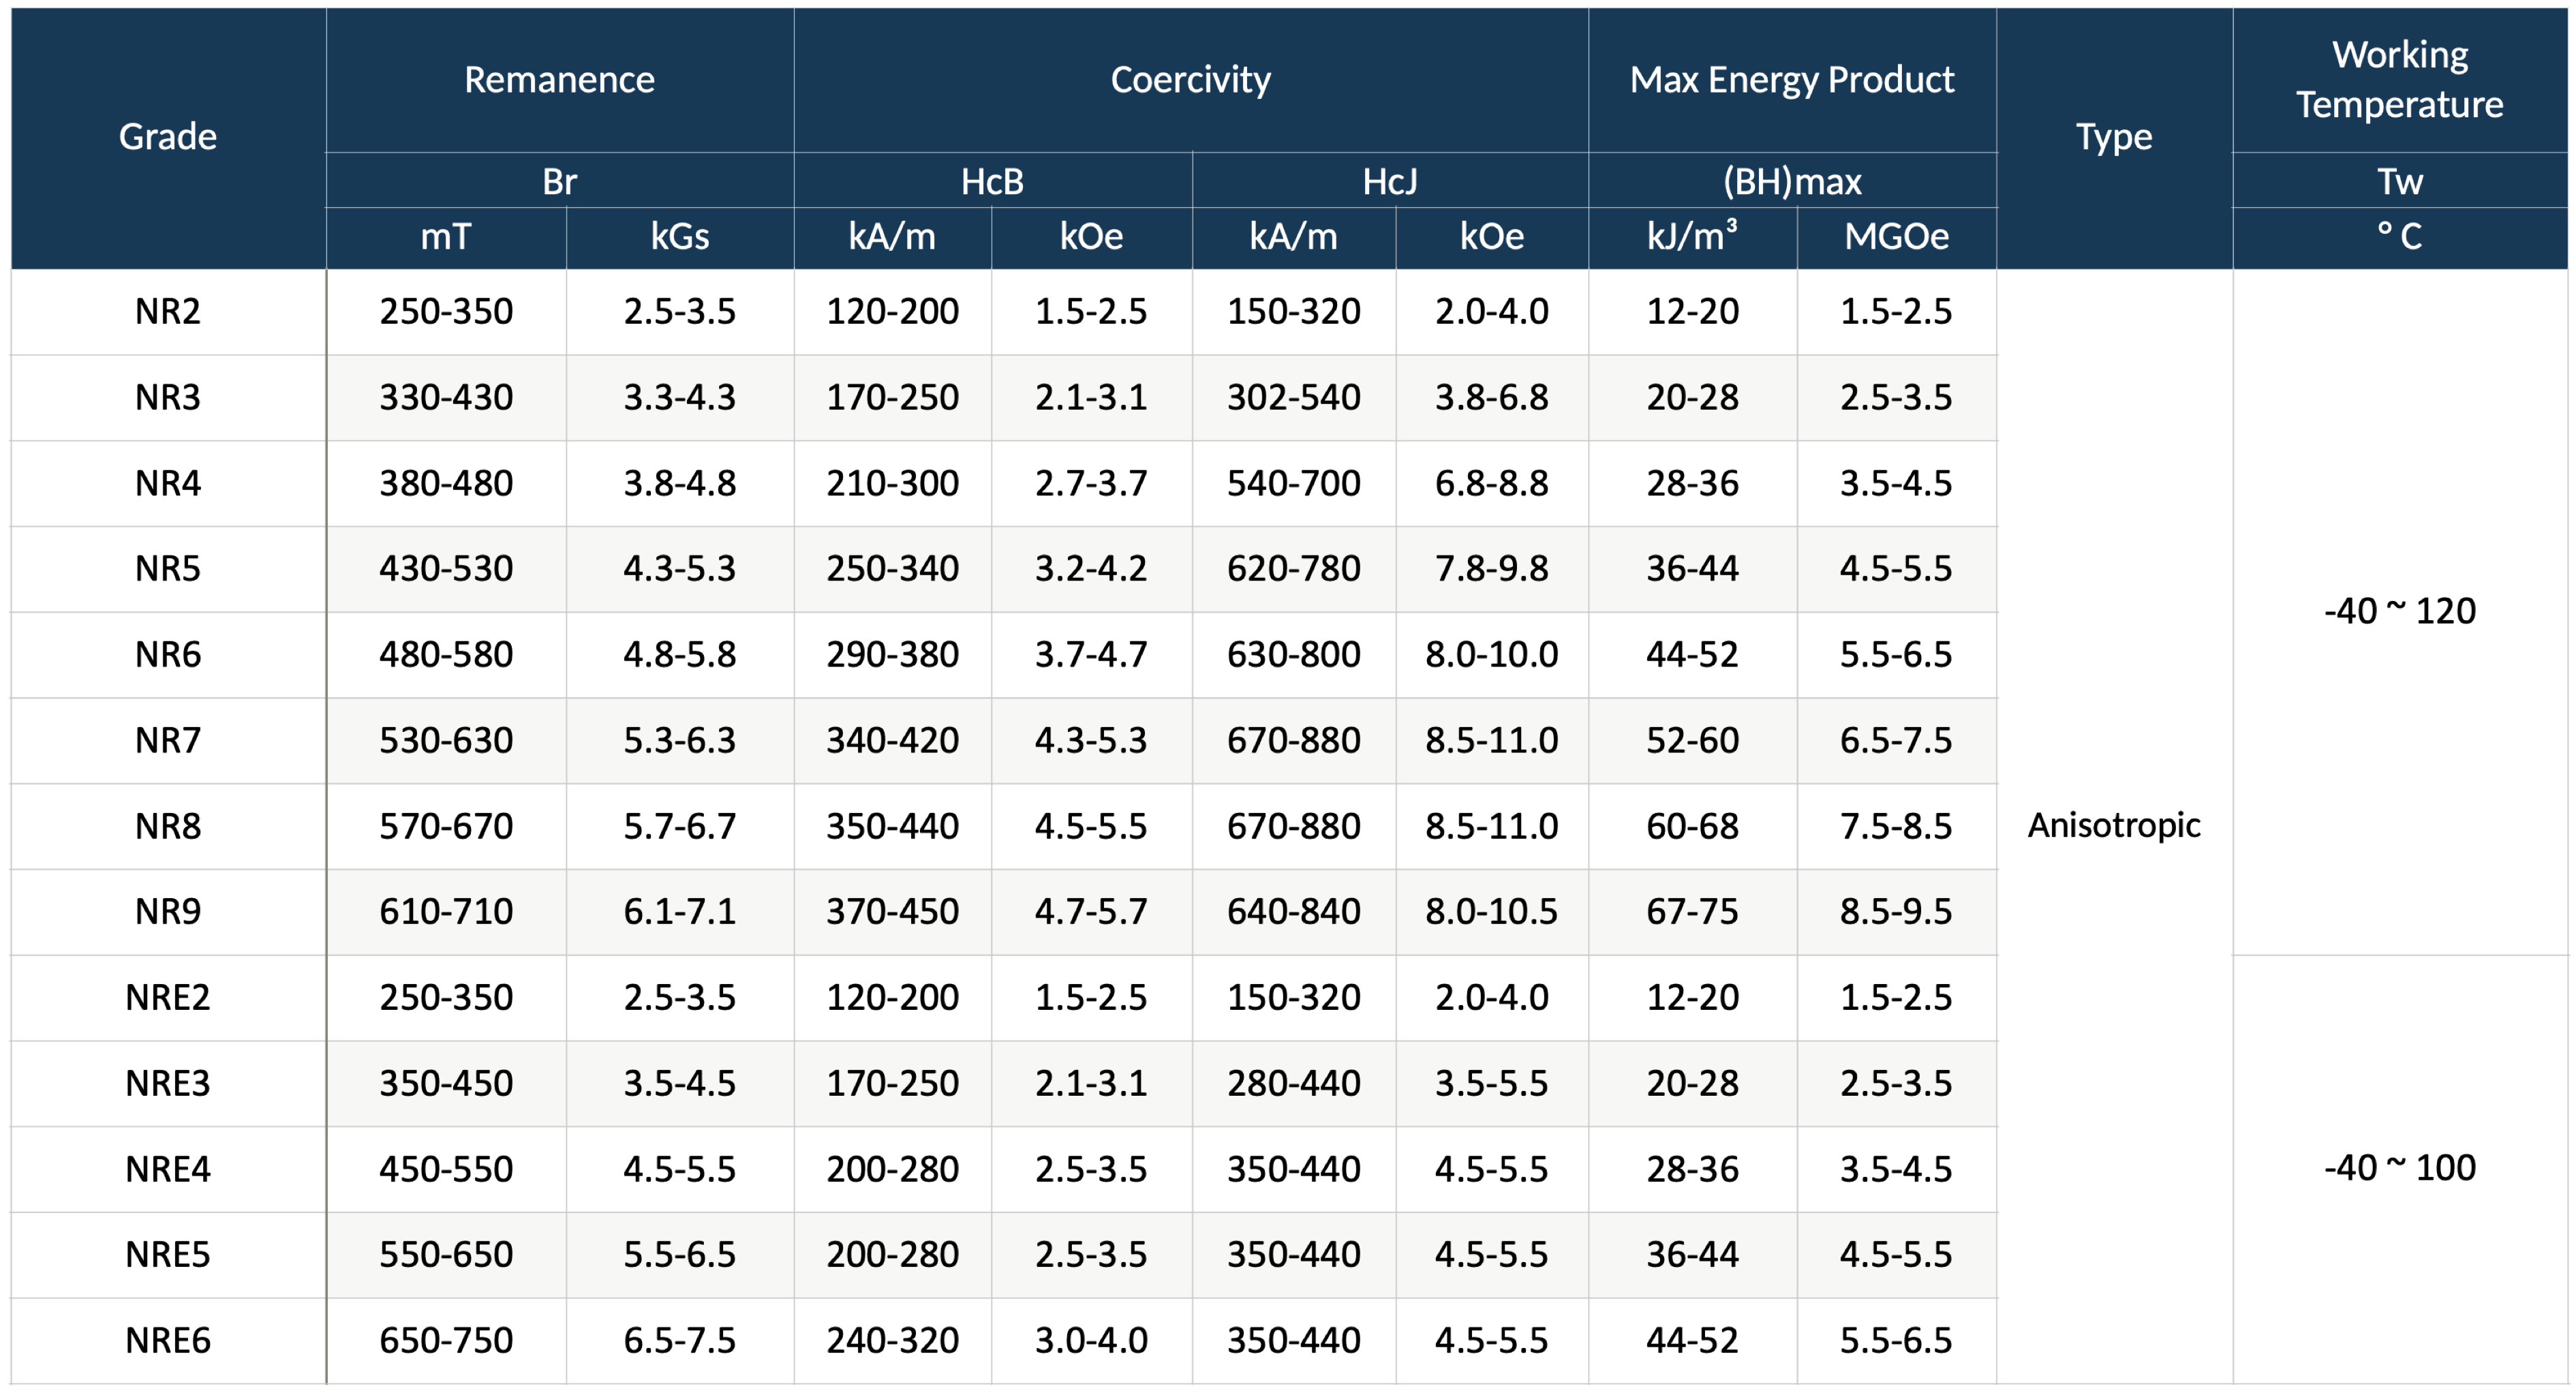
Task: Click the Anisotropic type cell
Action: coord(2113,826)
